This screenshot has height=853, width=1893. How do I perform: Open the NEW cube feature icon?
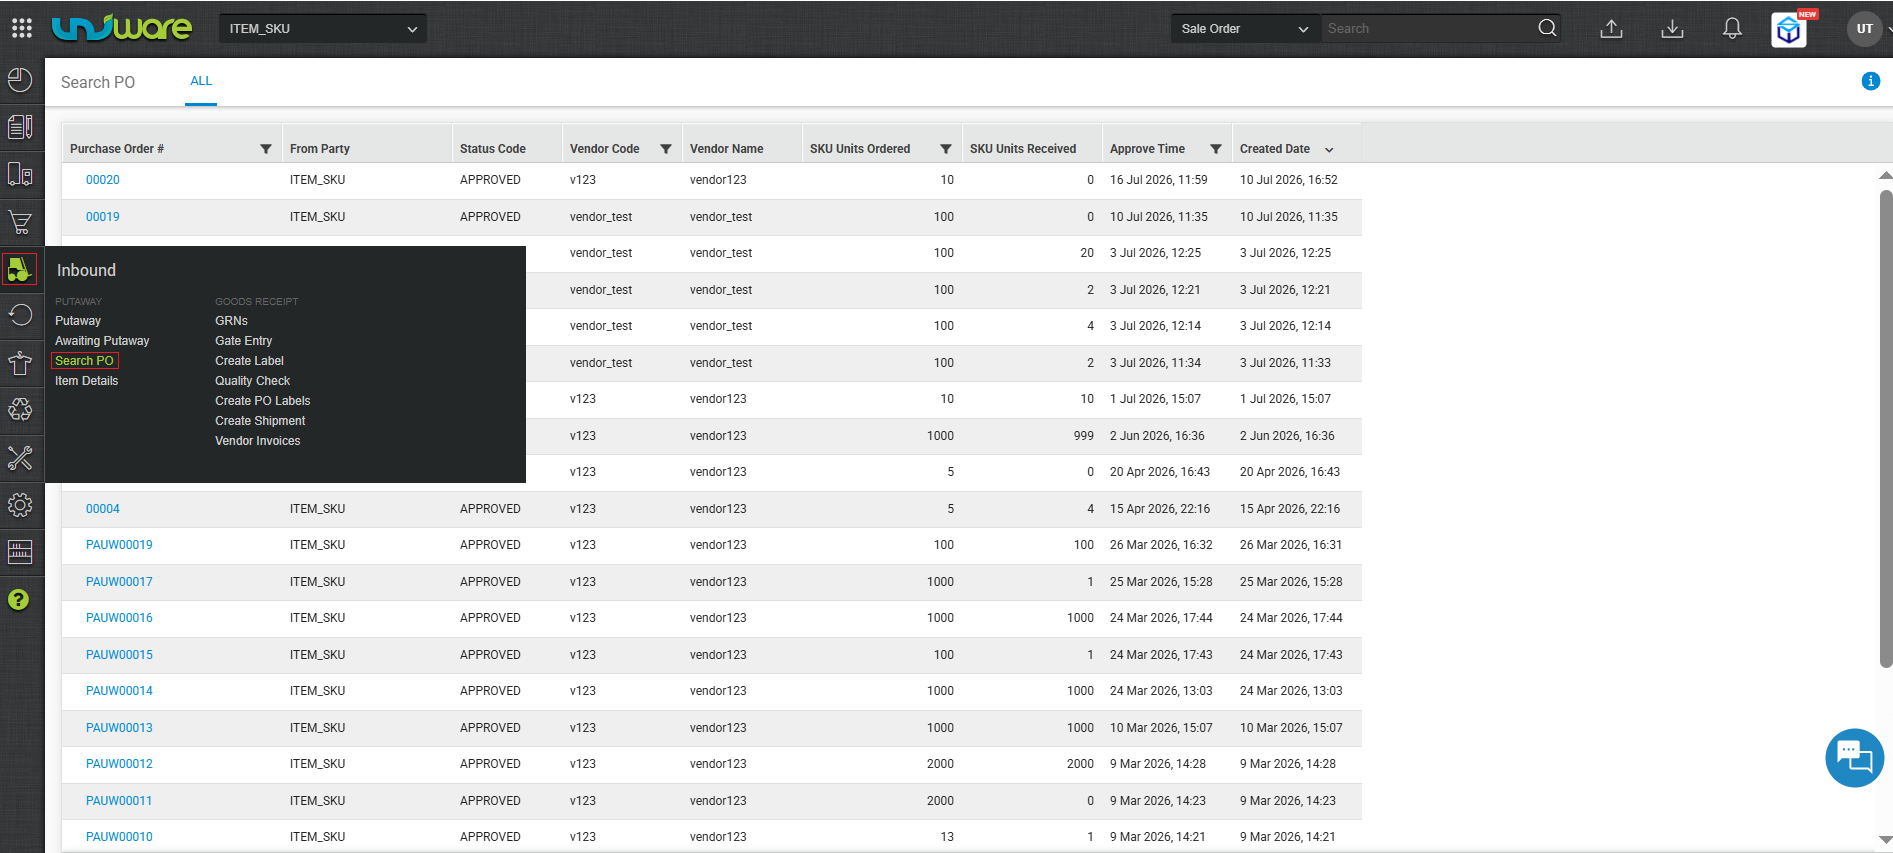coord(1791,30)
